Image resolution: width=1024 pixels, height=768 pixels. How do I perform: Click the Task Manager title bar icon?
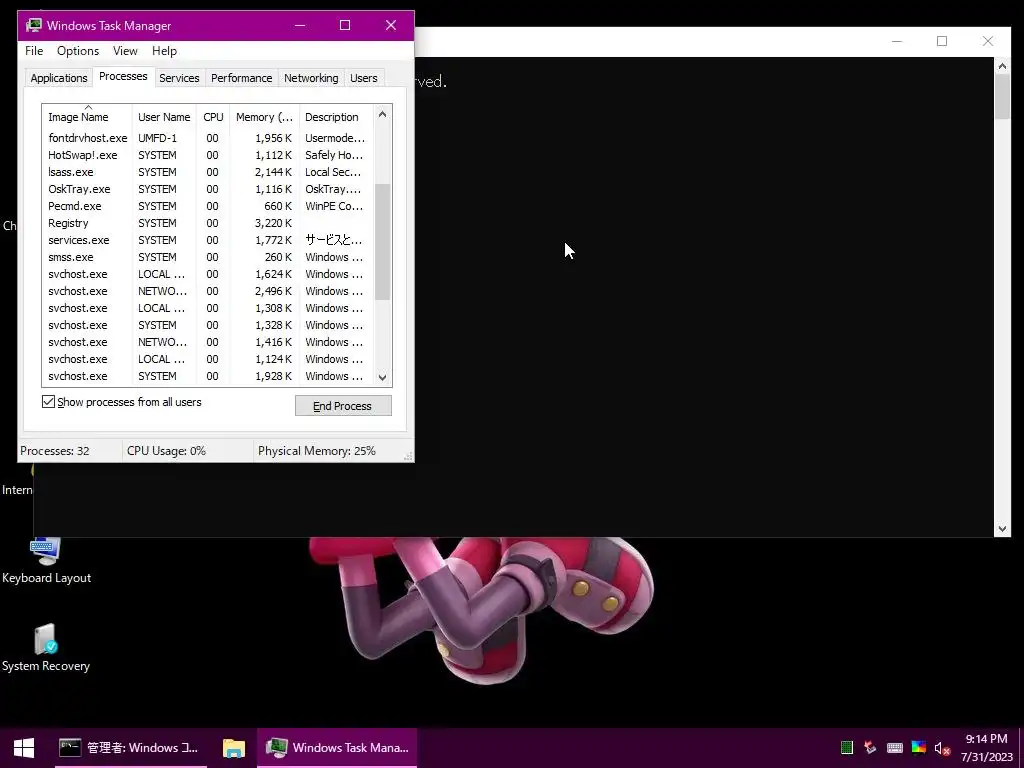pyautogui.click(x=33, y=25)
